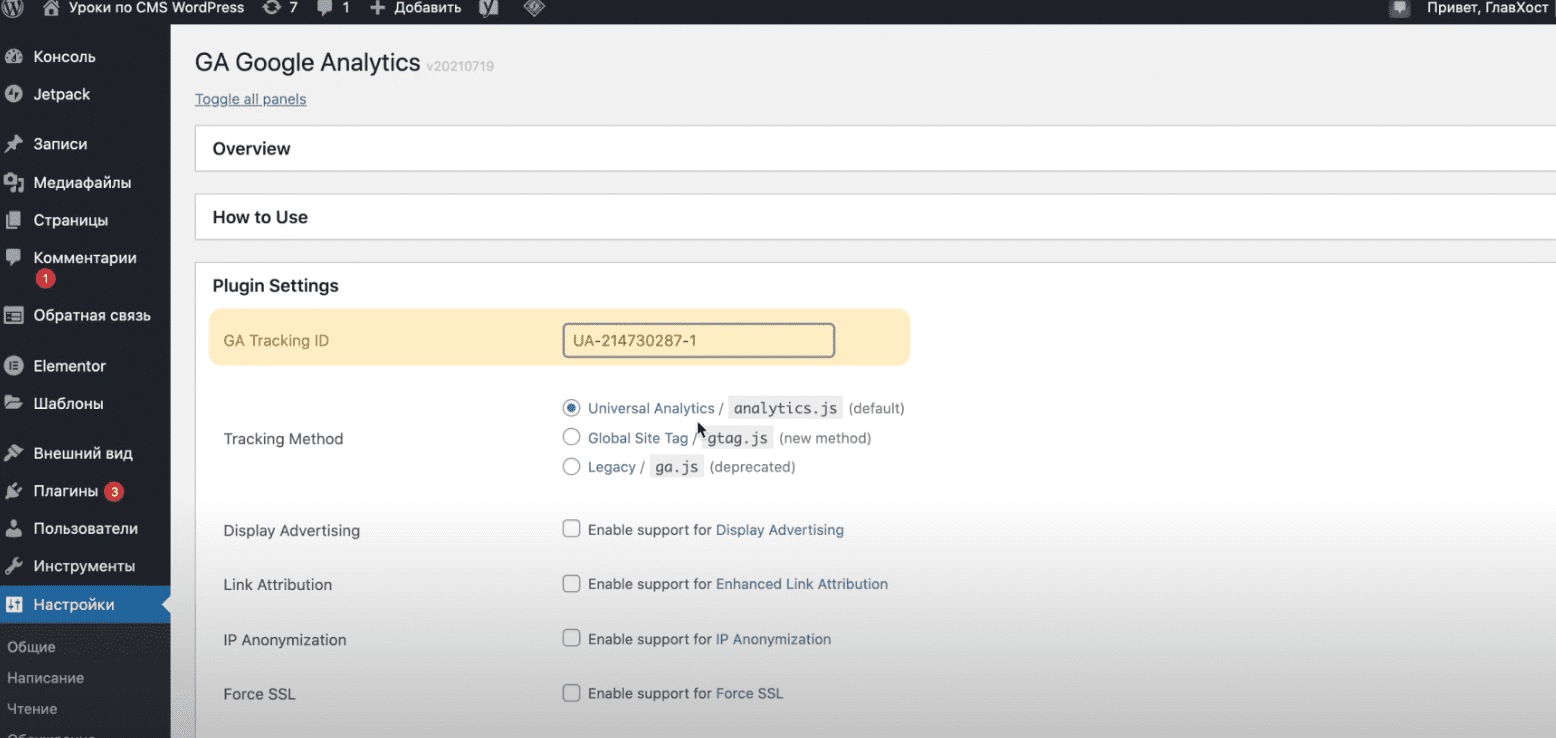The width and height of the screenshot is (1556, 738).
Task: Click the Yoast SEO icon in admin bar
Action: (x=488, y=8)
